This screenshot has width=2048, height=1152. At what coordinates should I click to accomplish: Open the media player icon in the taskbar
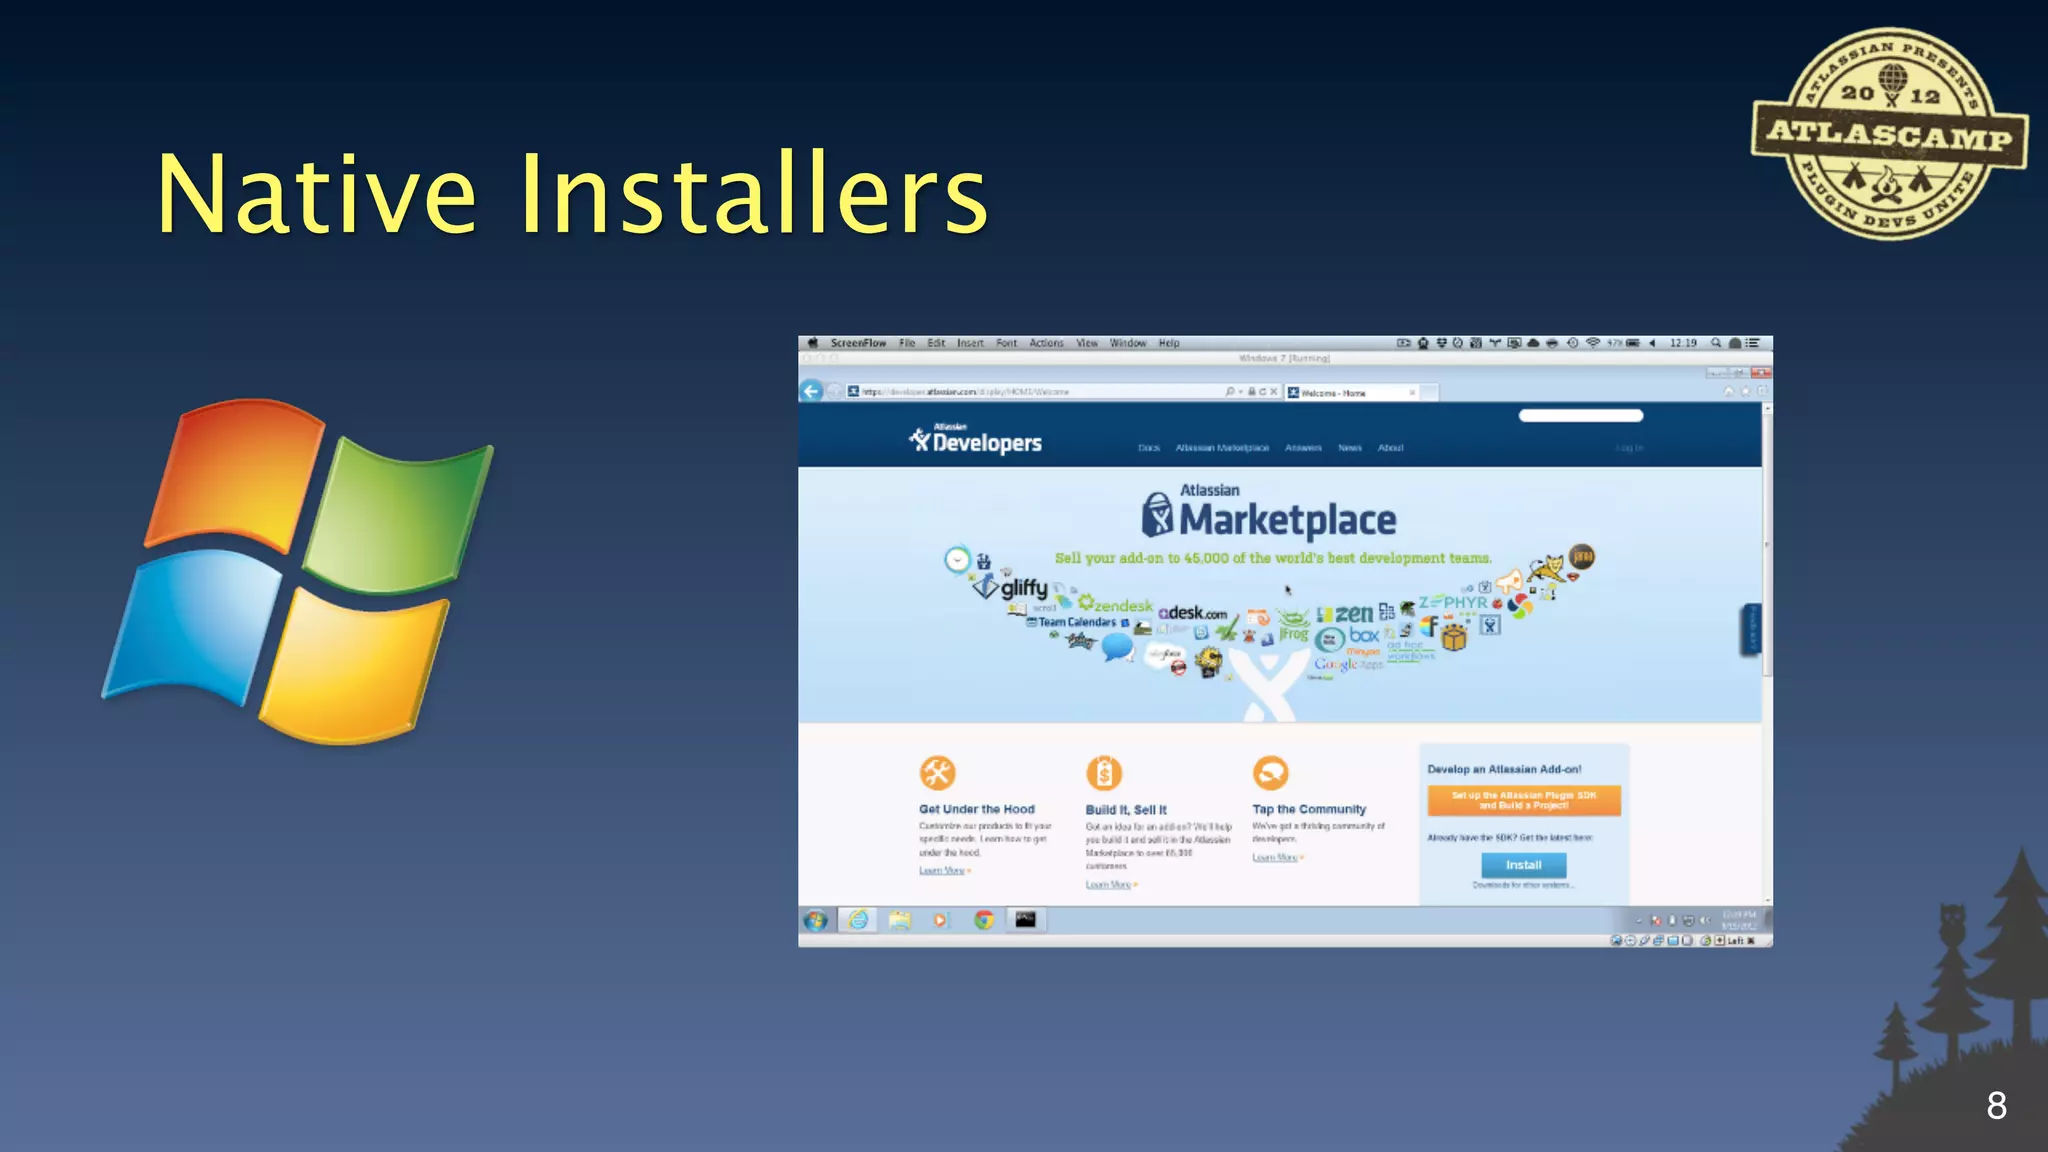click(940, 920)
